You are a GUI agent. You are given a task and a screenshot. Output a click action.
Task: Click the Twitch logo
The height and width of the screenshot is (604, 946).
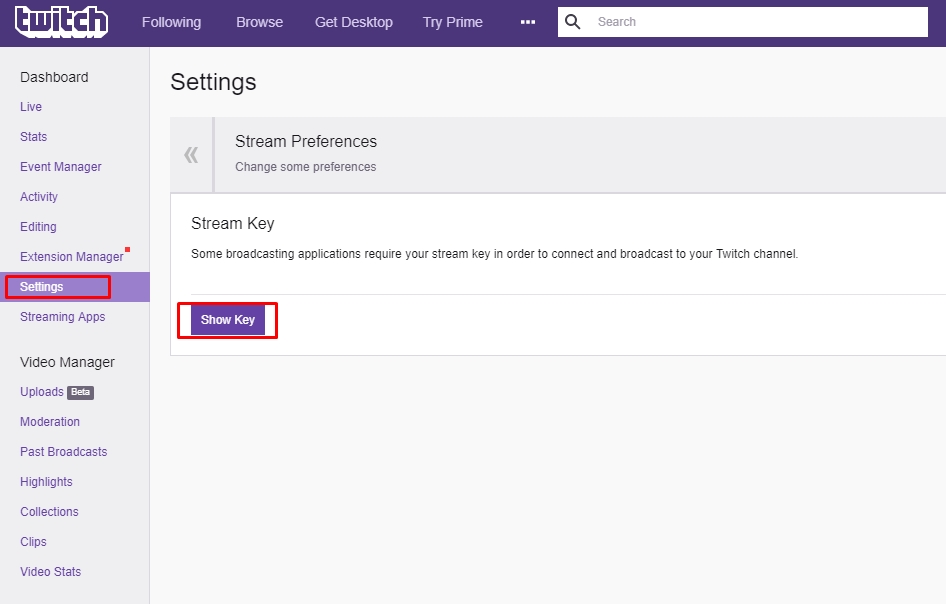click(x=61, y=22)
